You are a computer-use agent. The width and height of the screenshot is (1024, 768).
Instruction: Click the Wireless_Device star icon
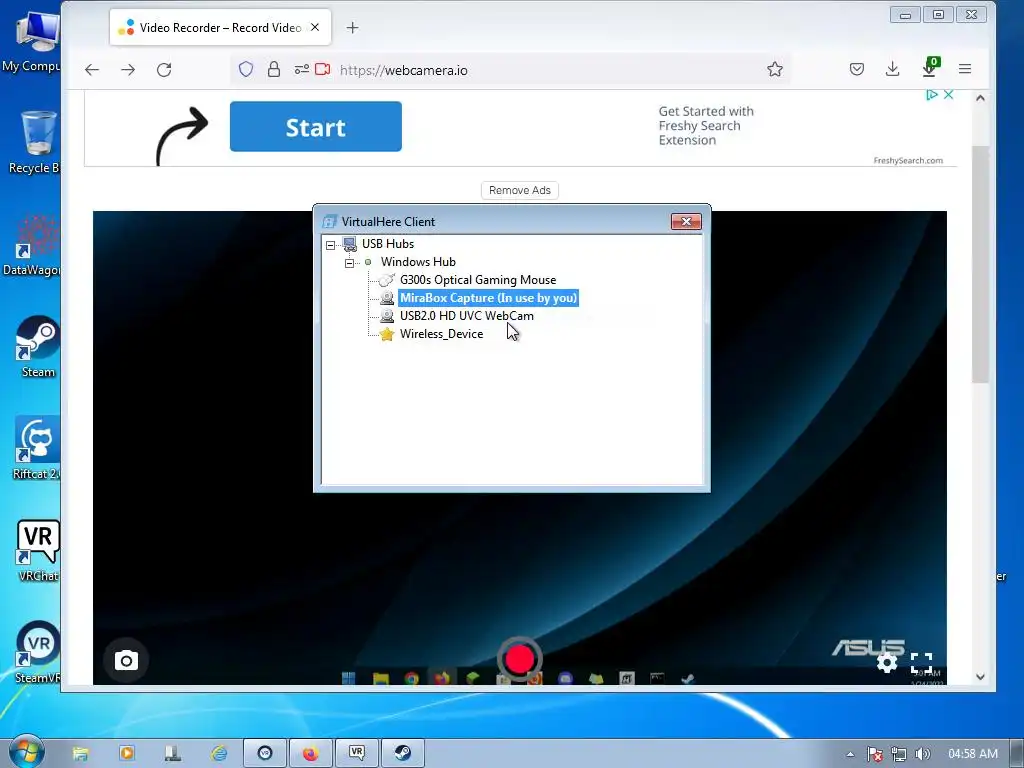pos(387,334)
